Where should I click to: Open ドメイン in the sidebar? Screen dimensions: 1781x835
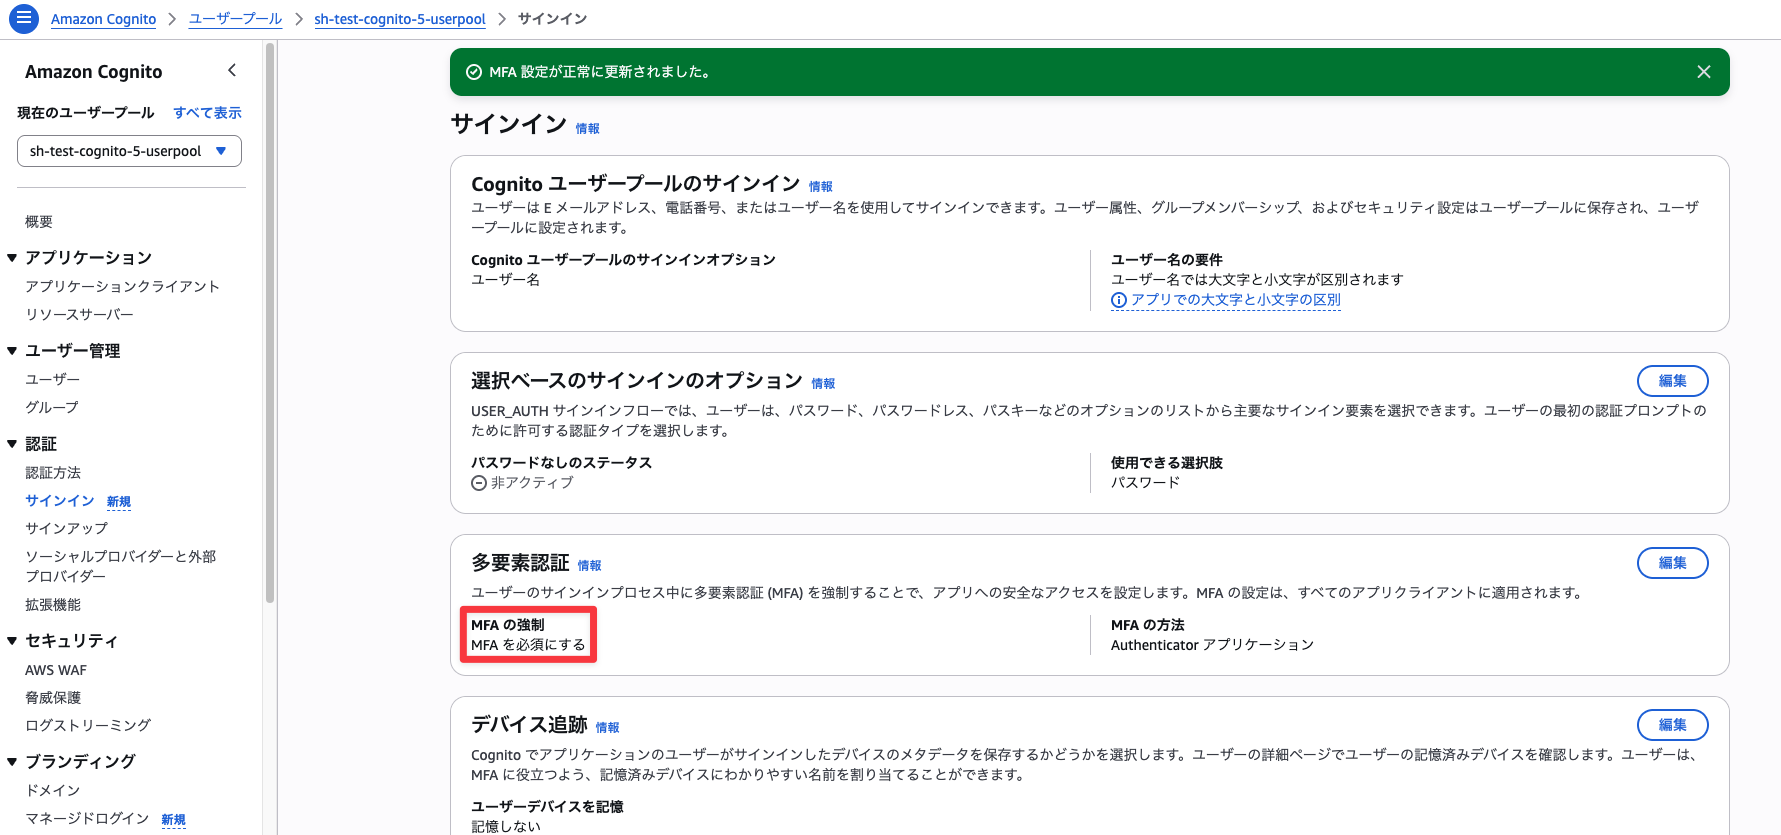tap(52, 791)
